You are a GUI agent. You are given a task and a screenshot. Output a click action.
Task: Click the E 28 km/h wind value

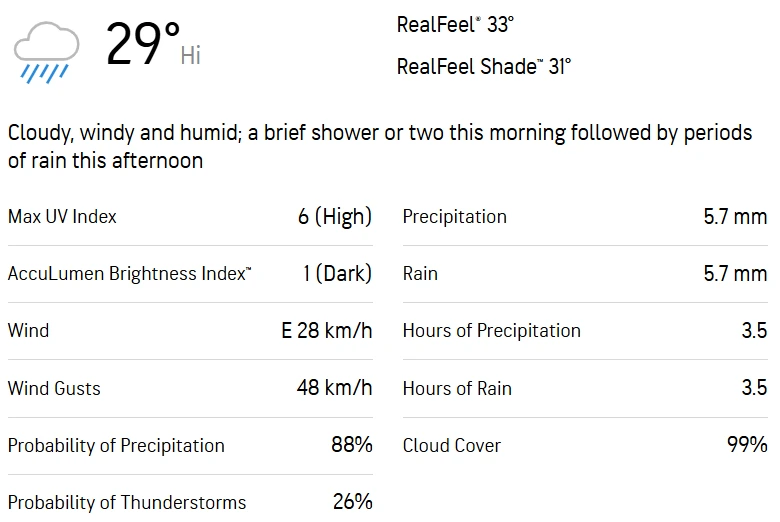pyautogui.click(x=326, y=331)
